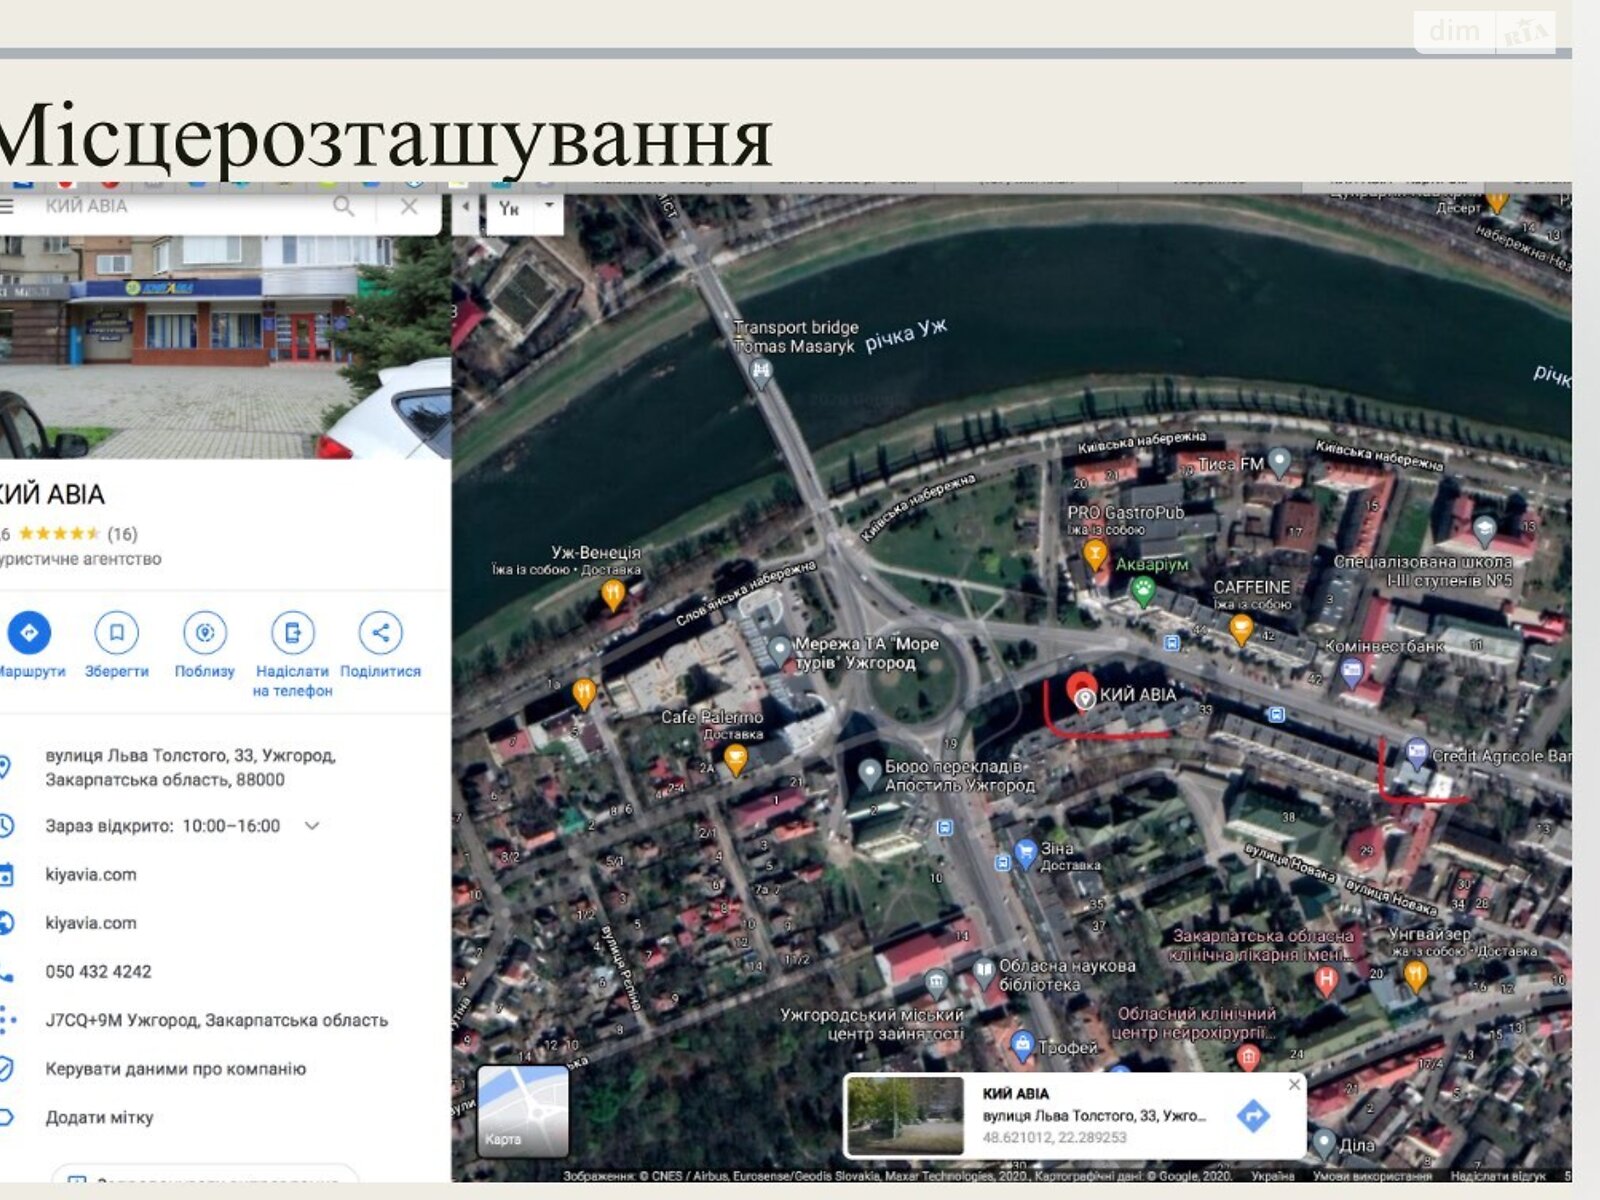
Task: Save place with Зберегти icon
Action: [117, 633]
